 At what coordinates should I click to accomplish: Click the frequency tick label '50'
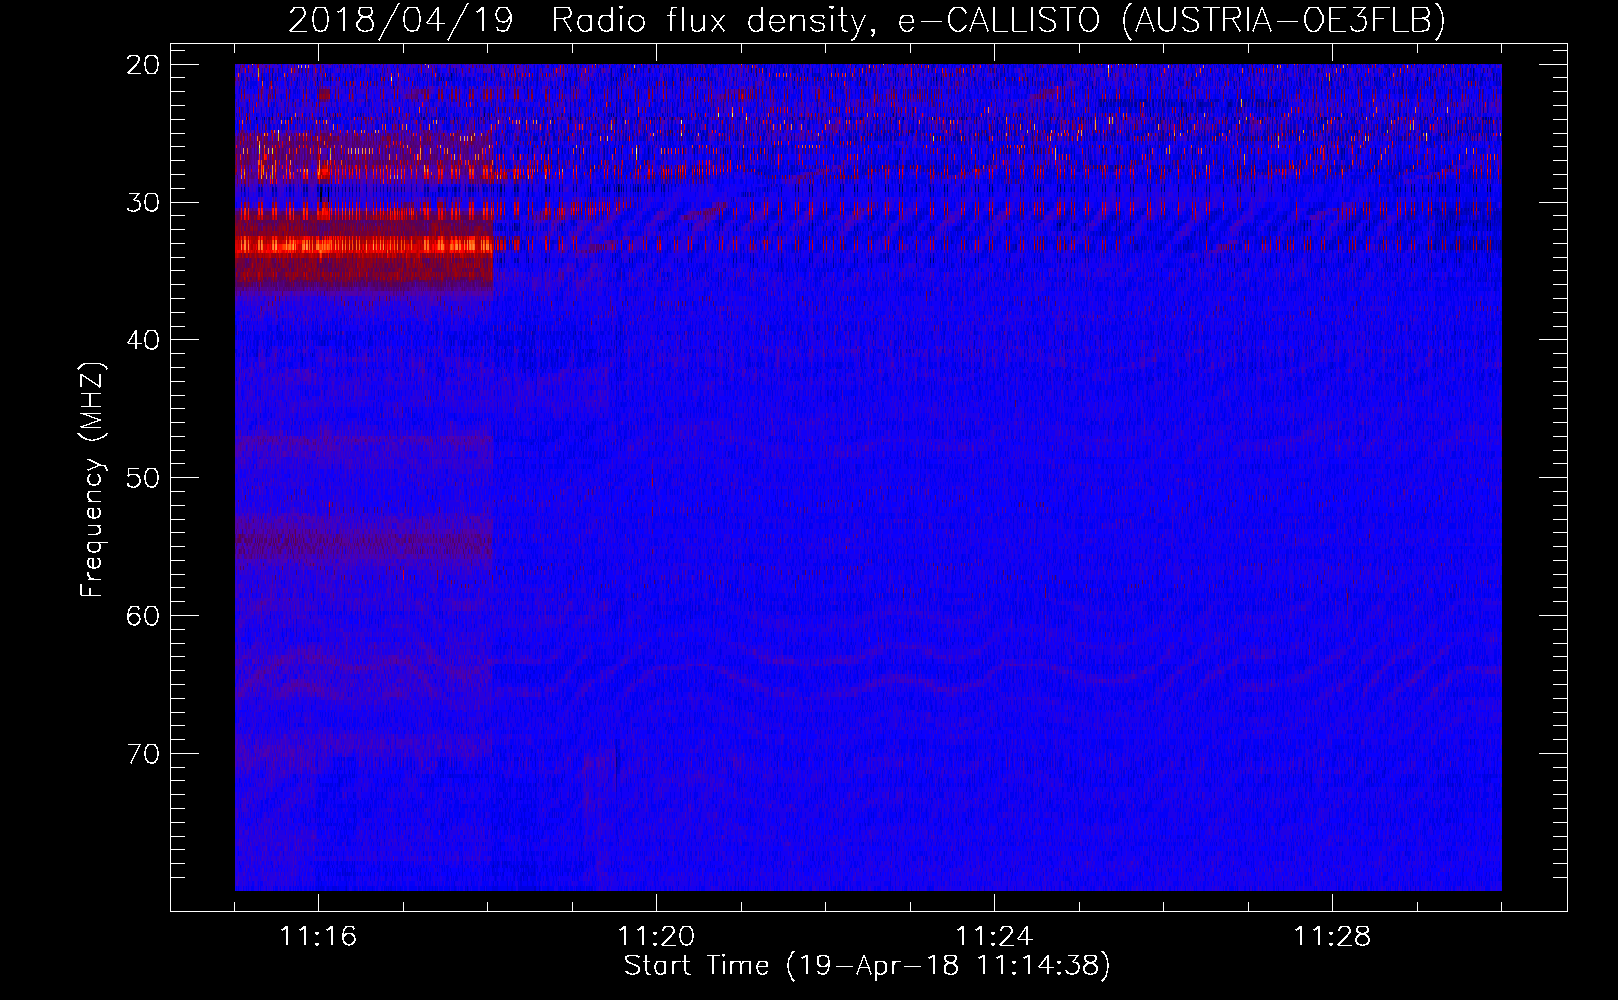click(144, 478)
